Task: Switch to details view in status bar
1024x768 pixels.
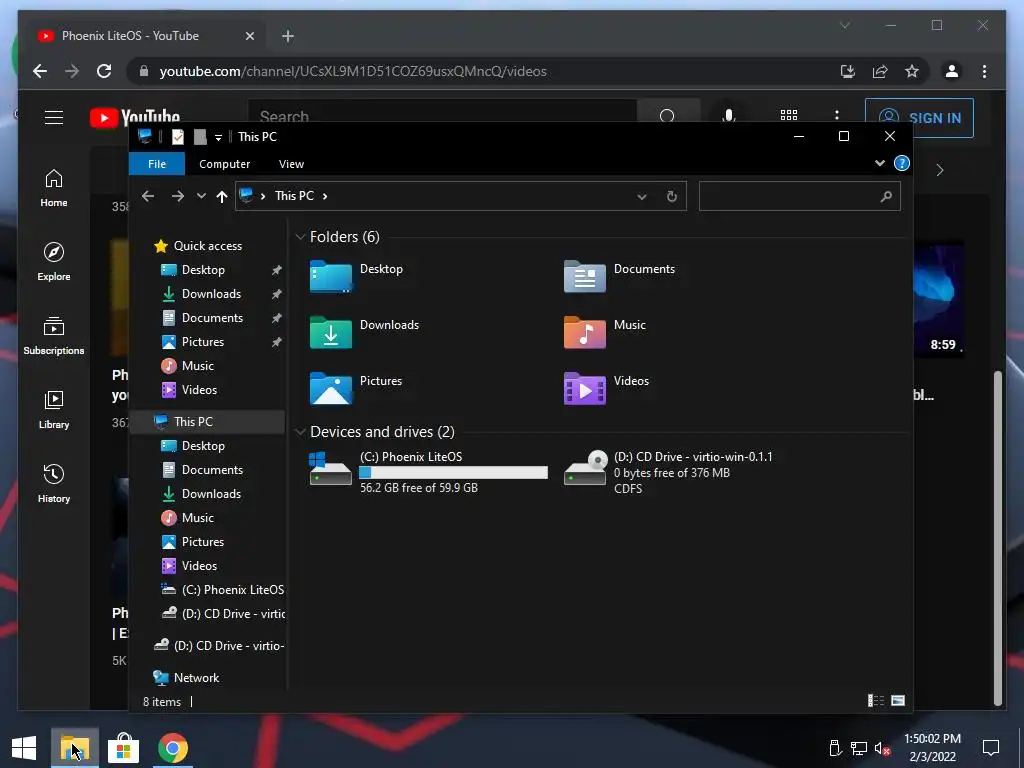Action: click(876, 701)
